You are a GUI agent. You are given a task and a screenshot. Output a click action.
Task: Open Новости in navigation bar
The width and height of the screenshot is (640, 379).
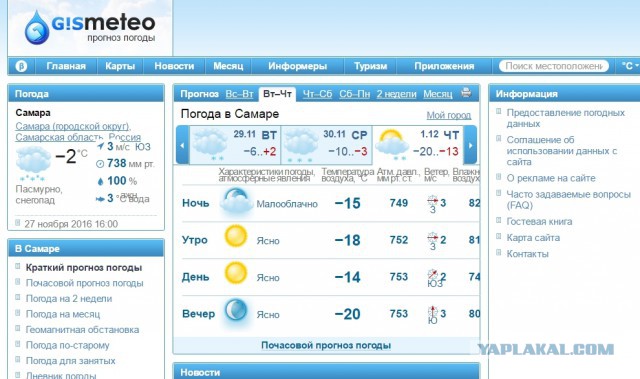click(x=174, y=66)
